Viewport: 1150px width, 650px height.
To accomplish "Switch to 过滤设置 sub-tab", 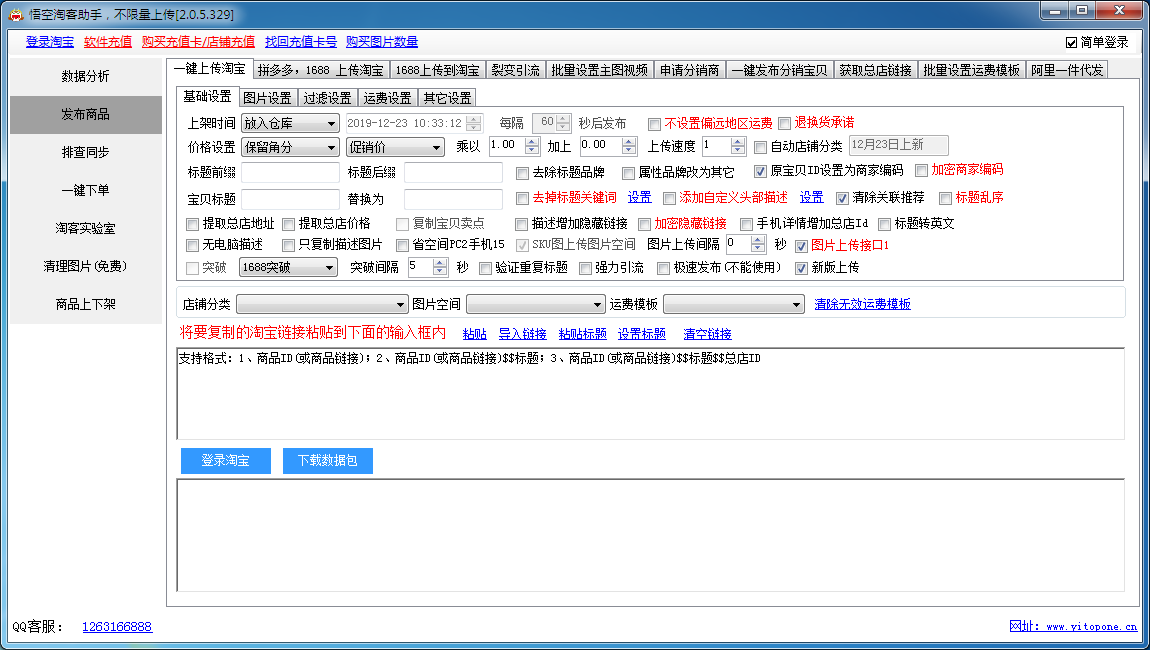I will (327, 98).
